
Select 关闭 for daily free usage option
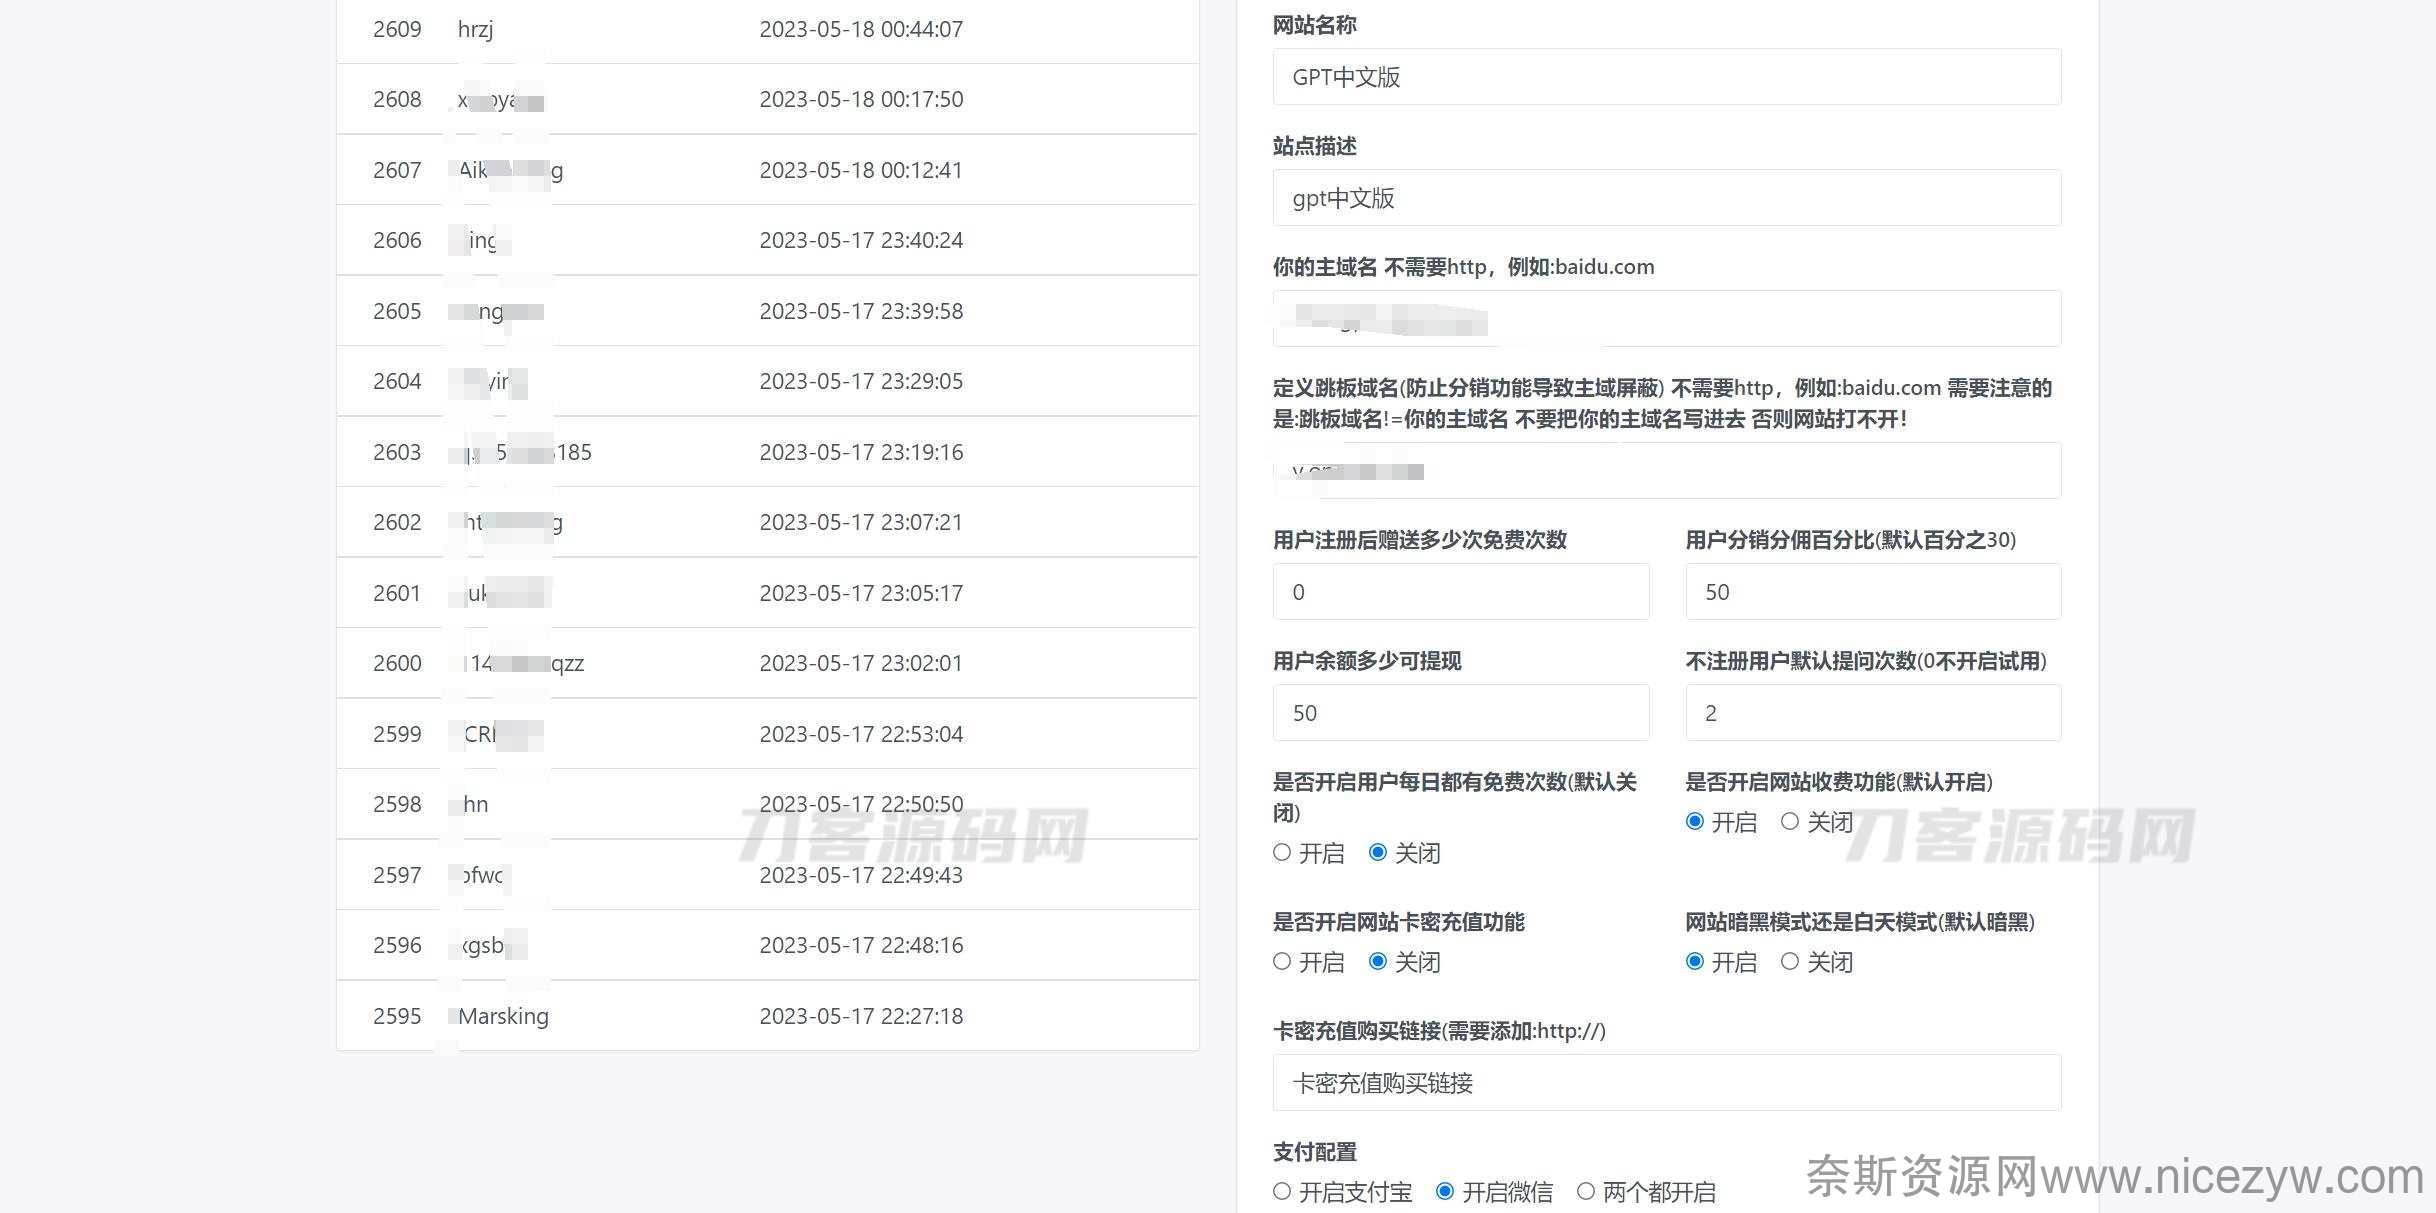[1378, 853]
